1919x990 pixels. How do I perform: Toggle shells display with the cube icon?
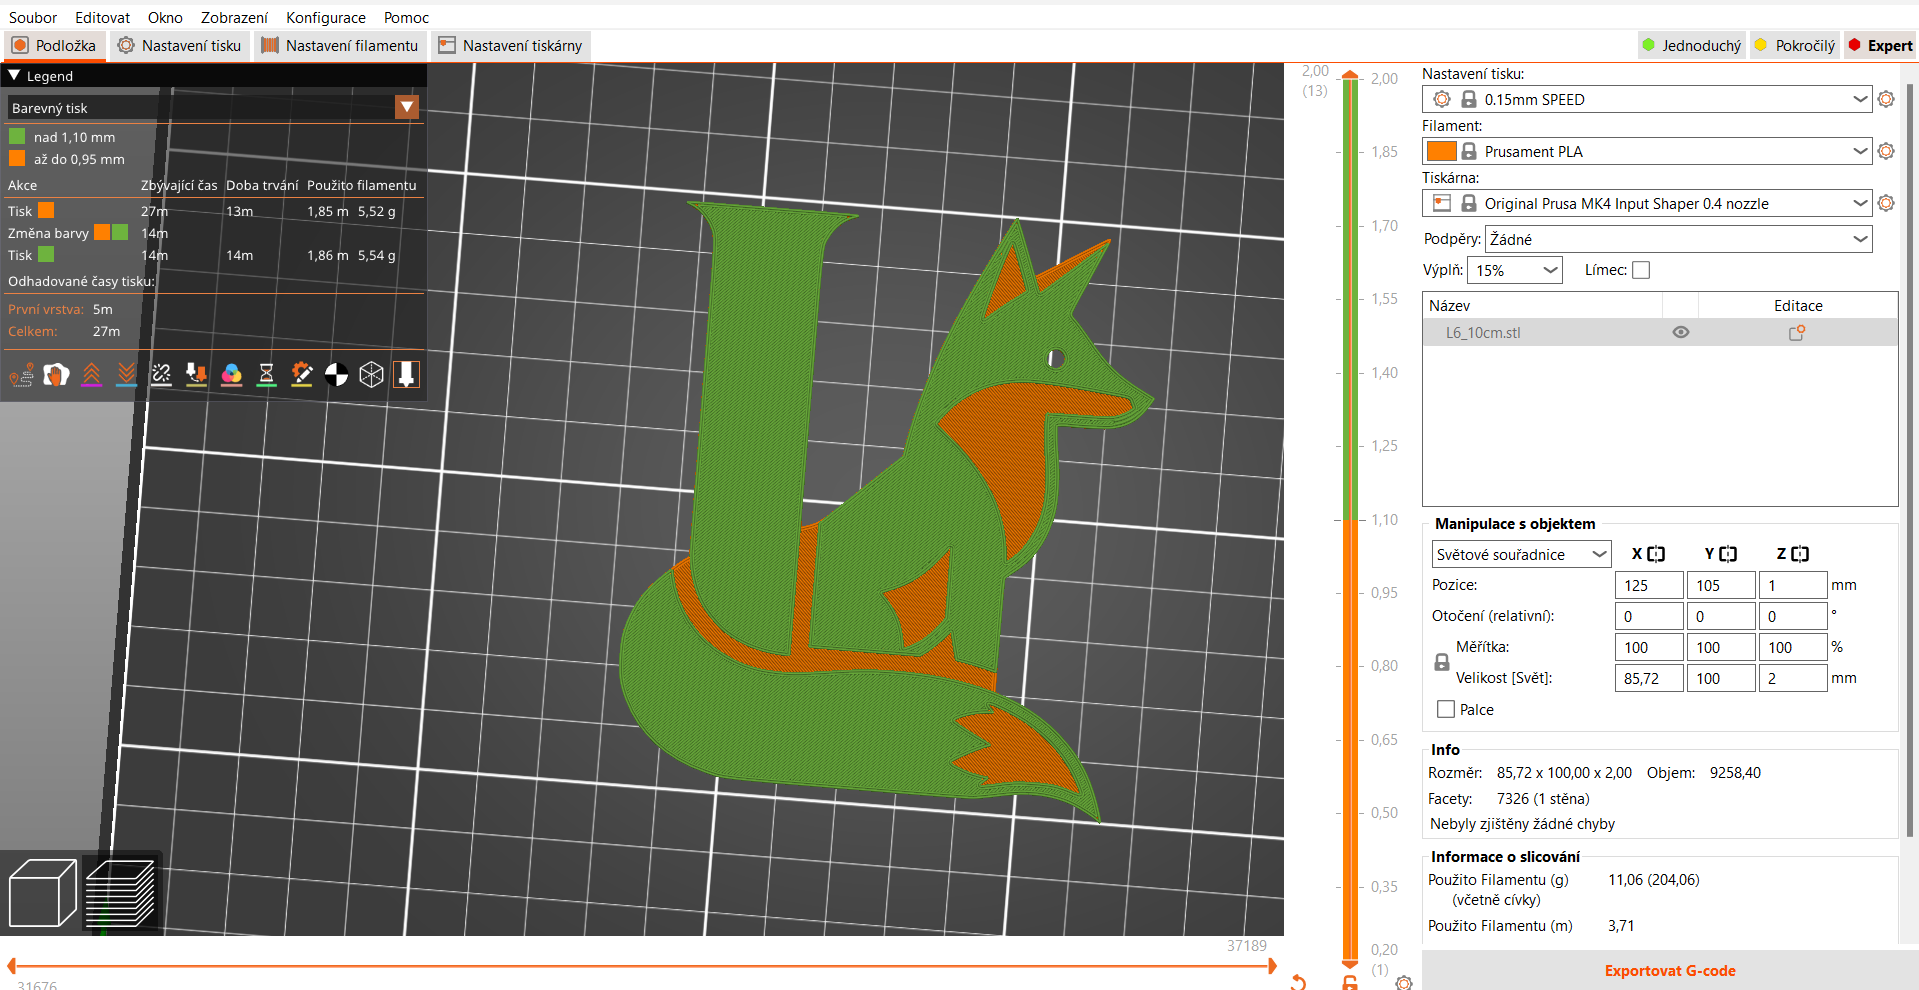click(x=371, y=375)
